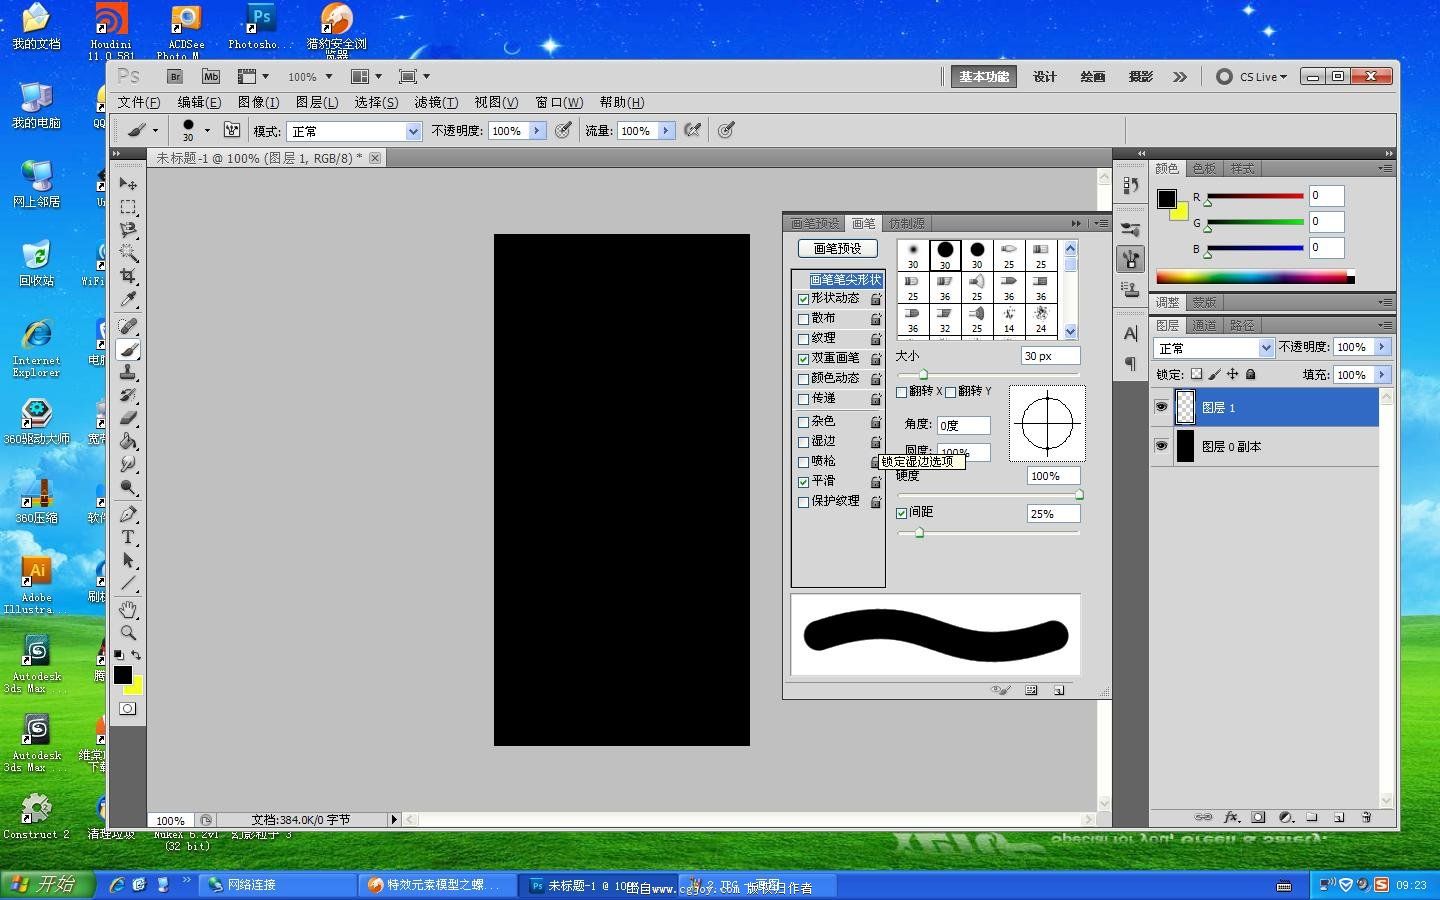Viewport: 1440px width, 900px height.
Task: Enable the Noise checkbox
Action: point(803,422)
